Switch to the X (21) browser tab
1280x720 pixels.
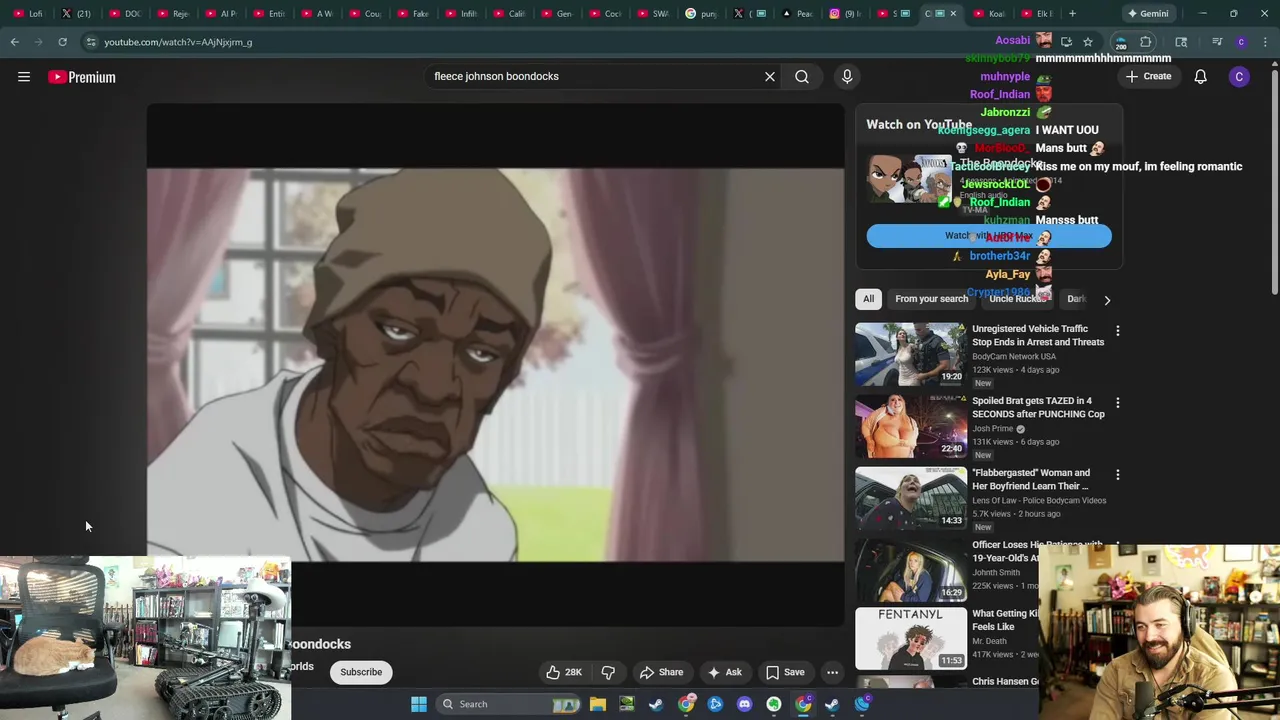[76, 14]
